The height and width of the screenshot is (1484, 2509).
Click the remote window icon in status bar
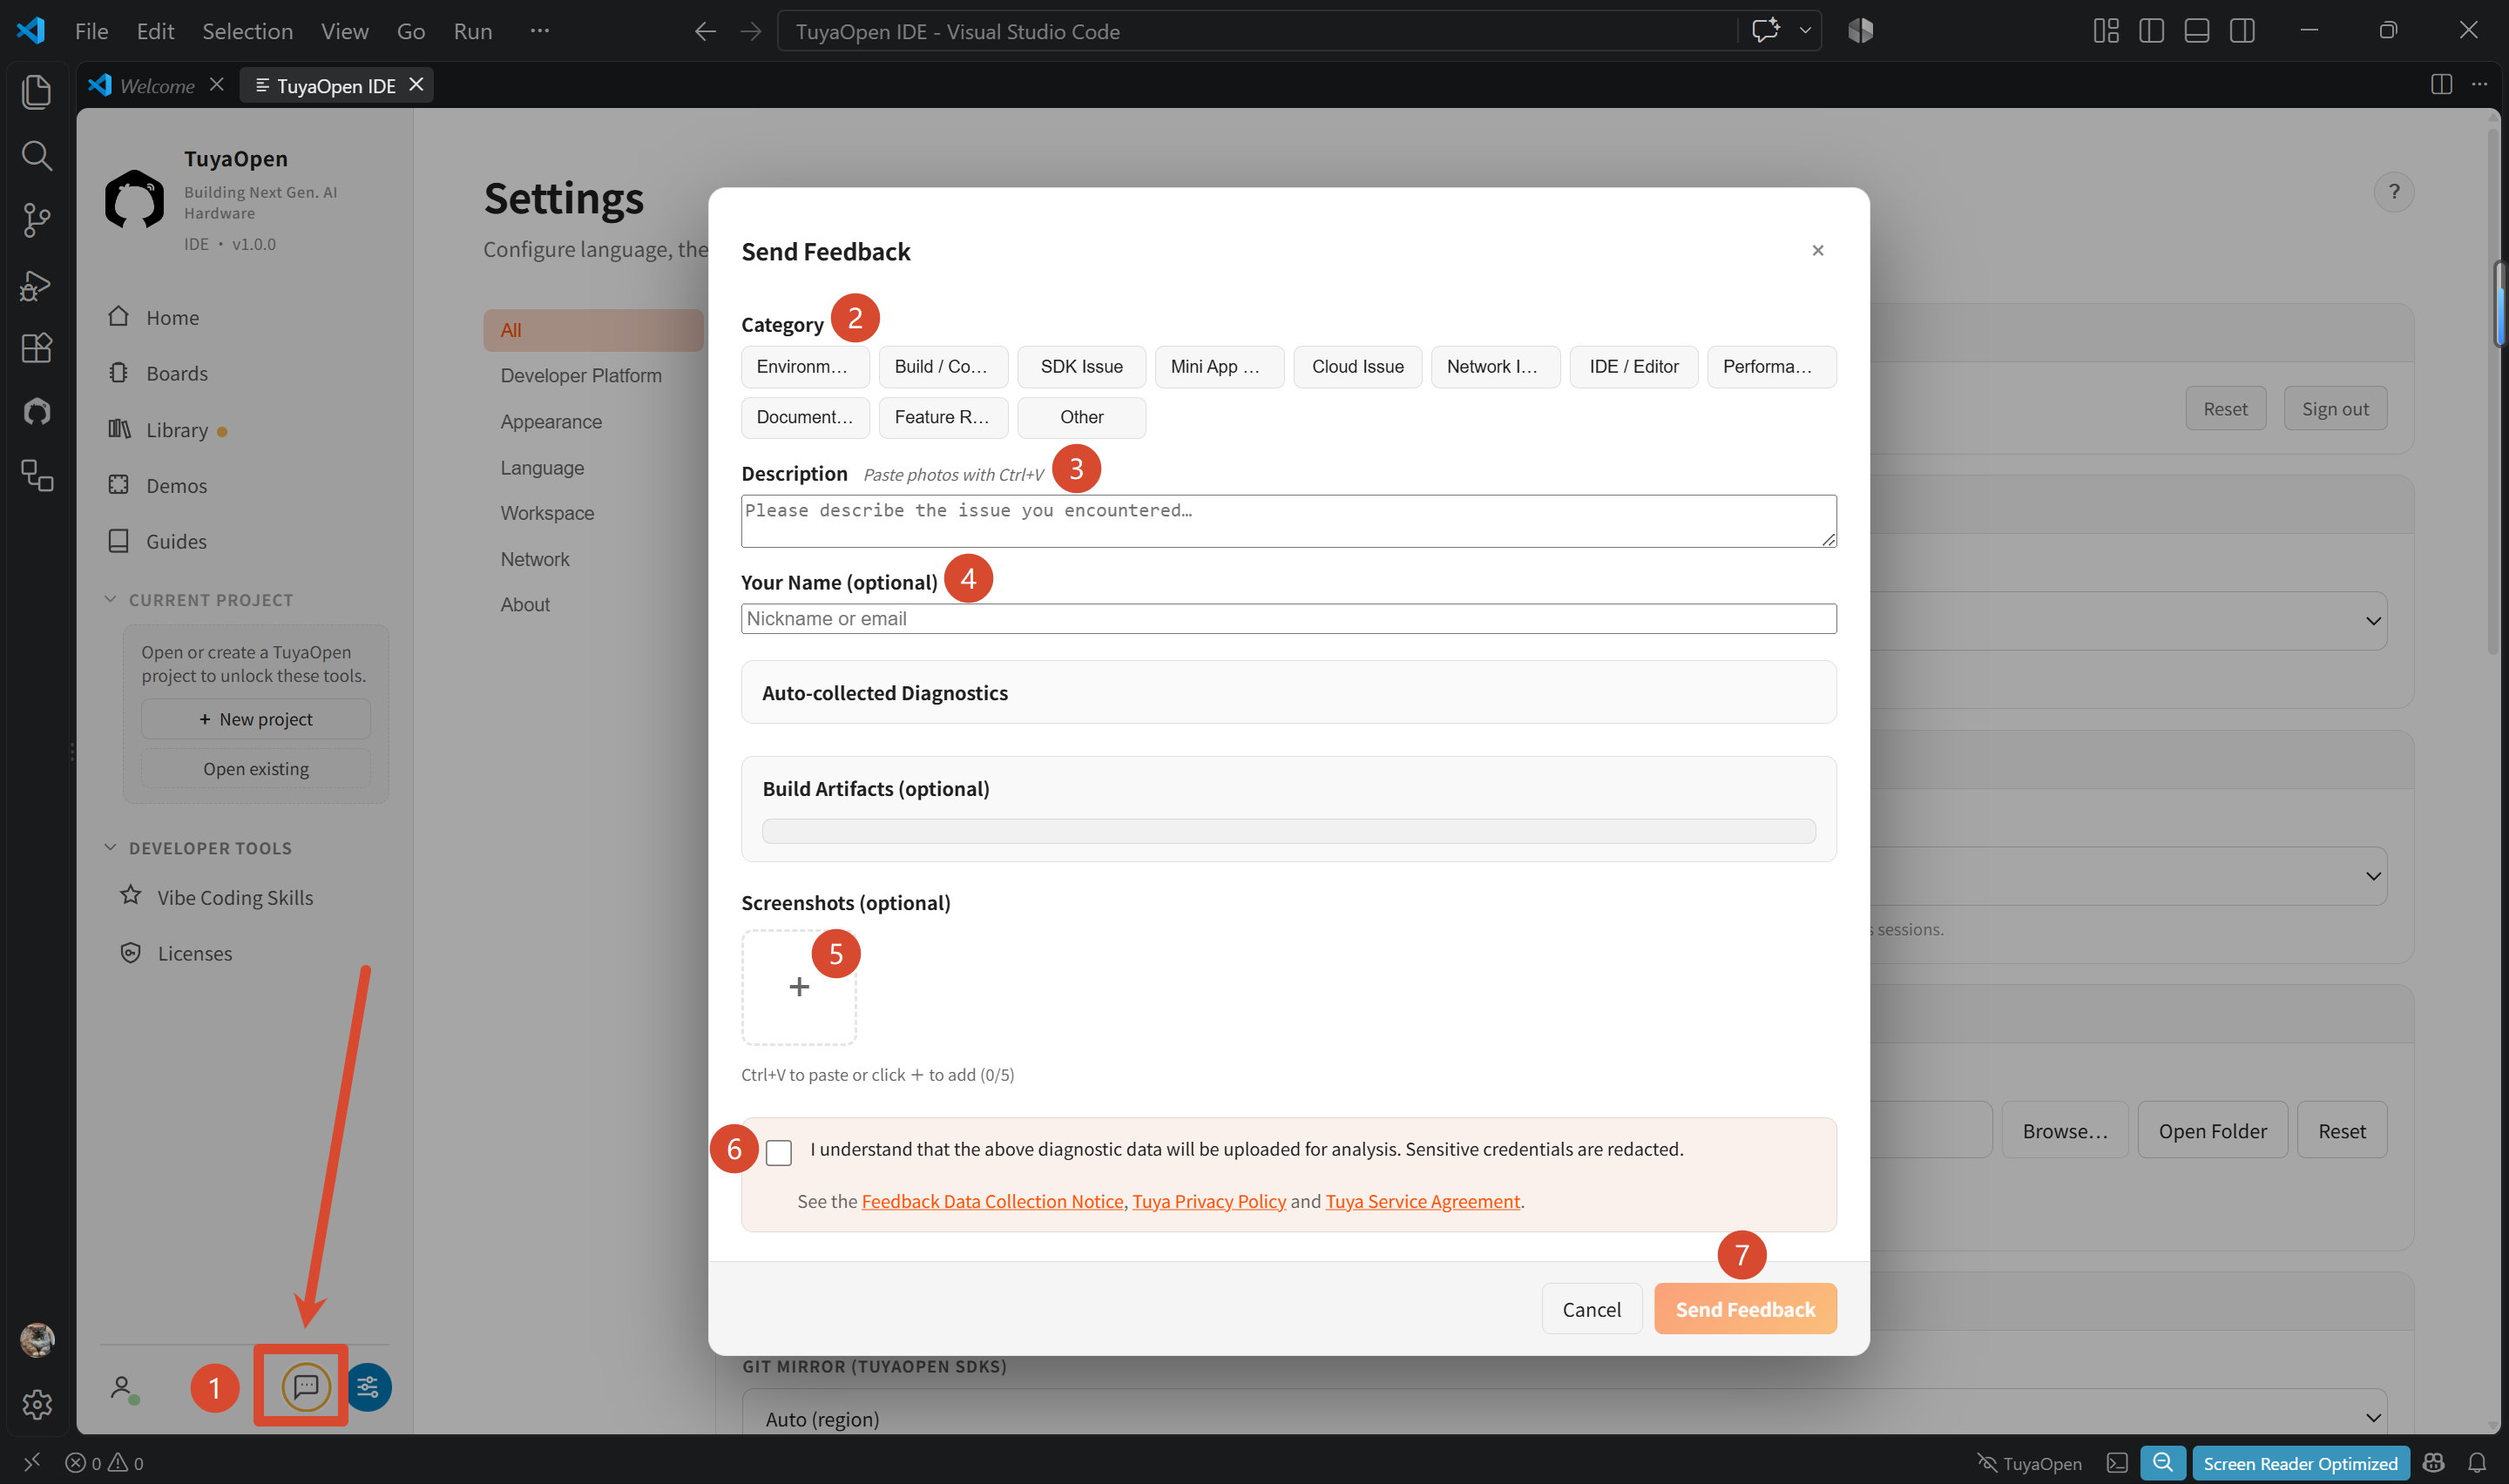[x=31, y=1462]
